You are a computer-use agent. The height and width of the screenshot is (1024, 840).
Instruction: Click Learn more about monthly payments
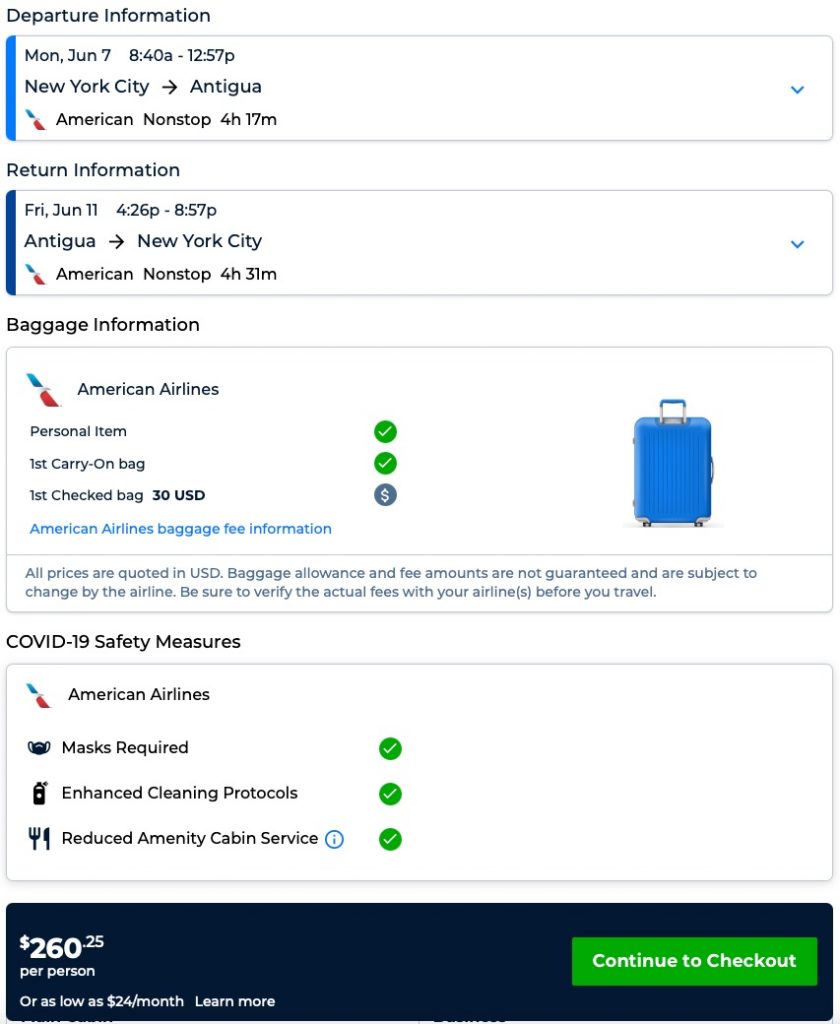(x=235, y=1001)
